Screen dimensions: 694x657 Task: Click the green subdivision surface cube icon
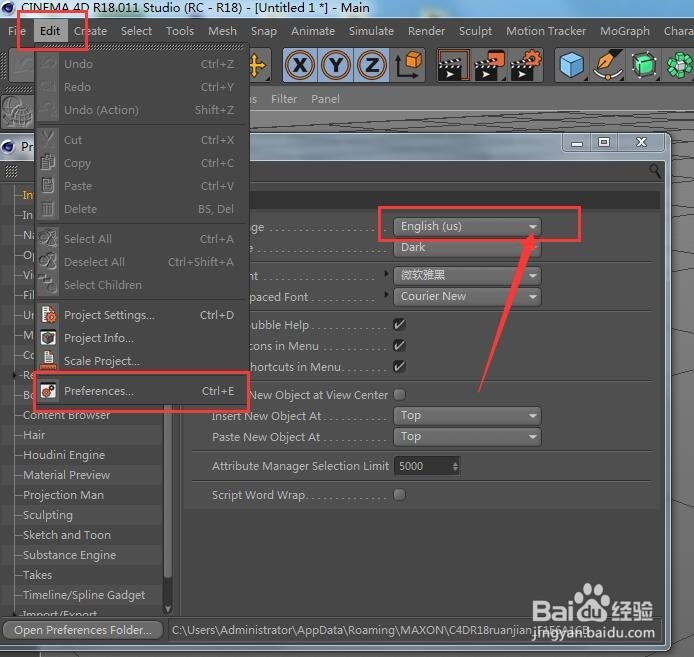click(x=644, y=66)
